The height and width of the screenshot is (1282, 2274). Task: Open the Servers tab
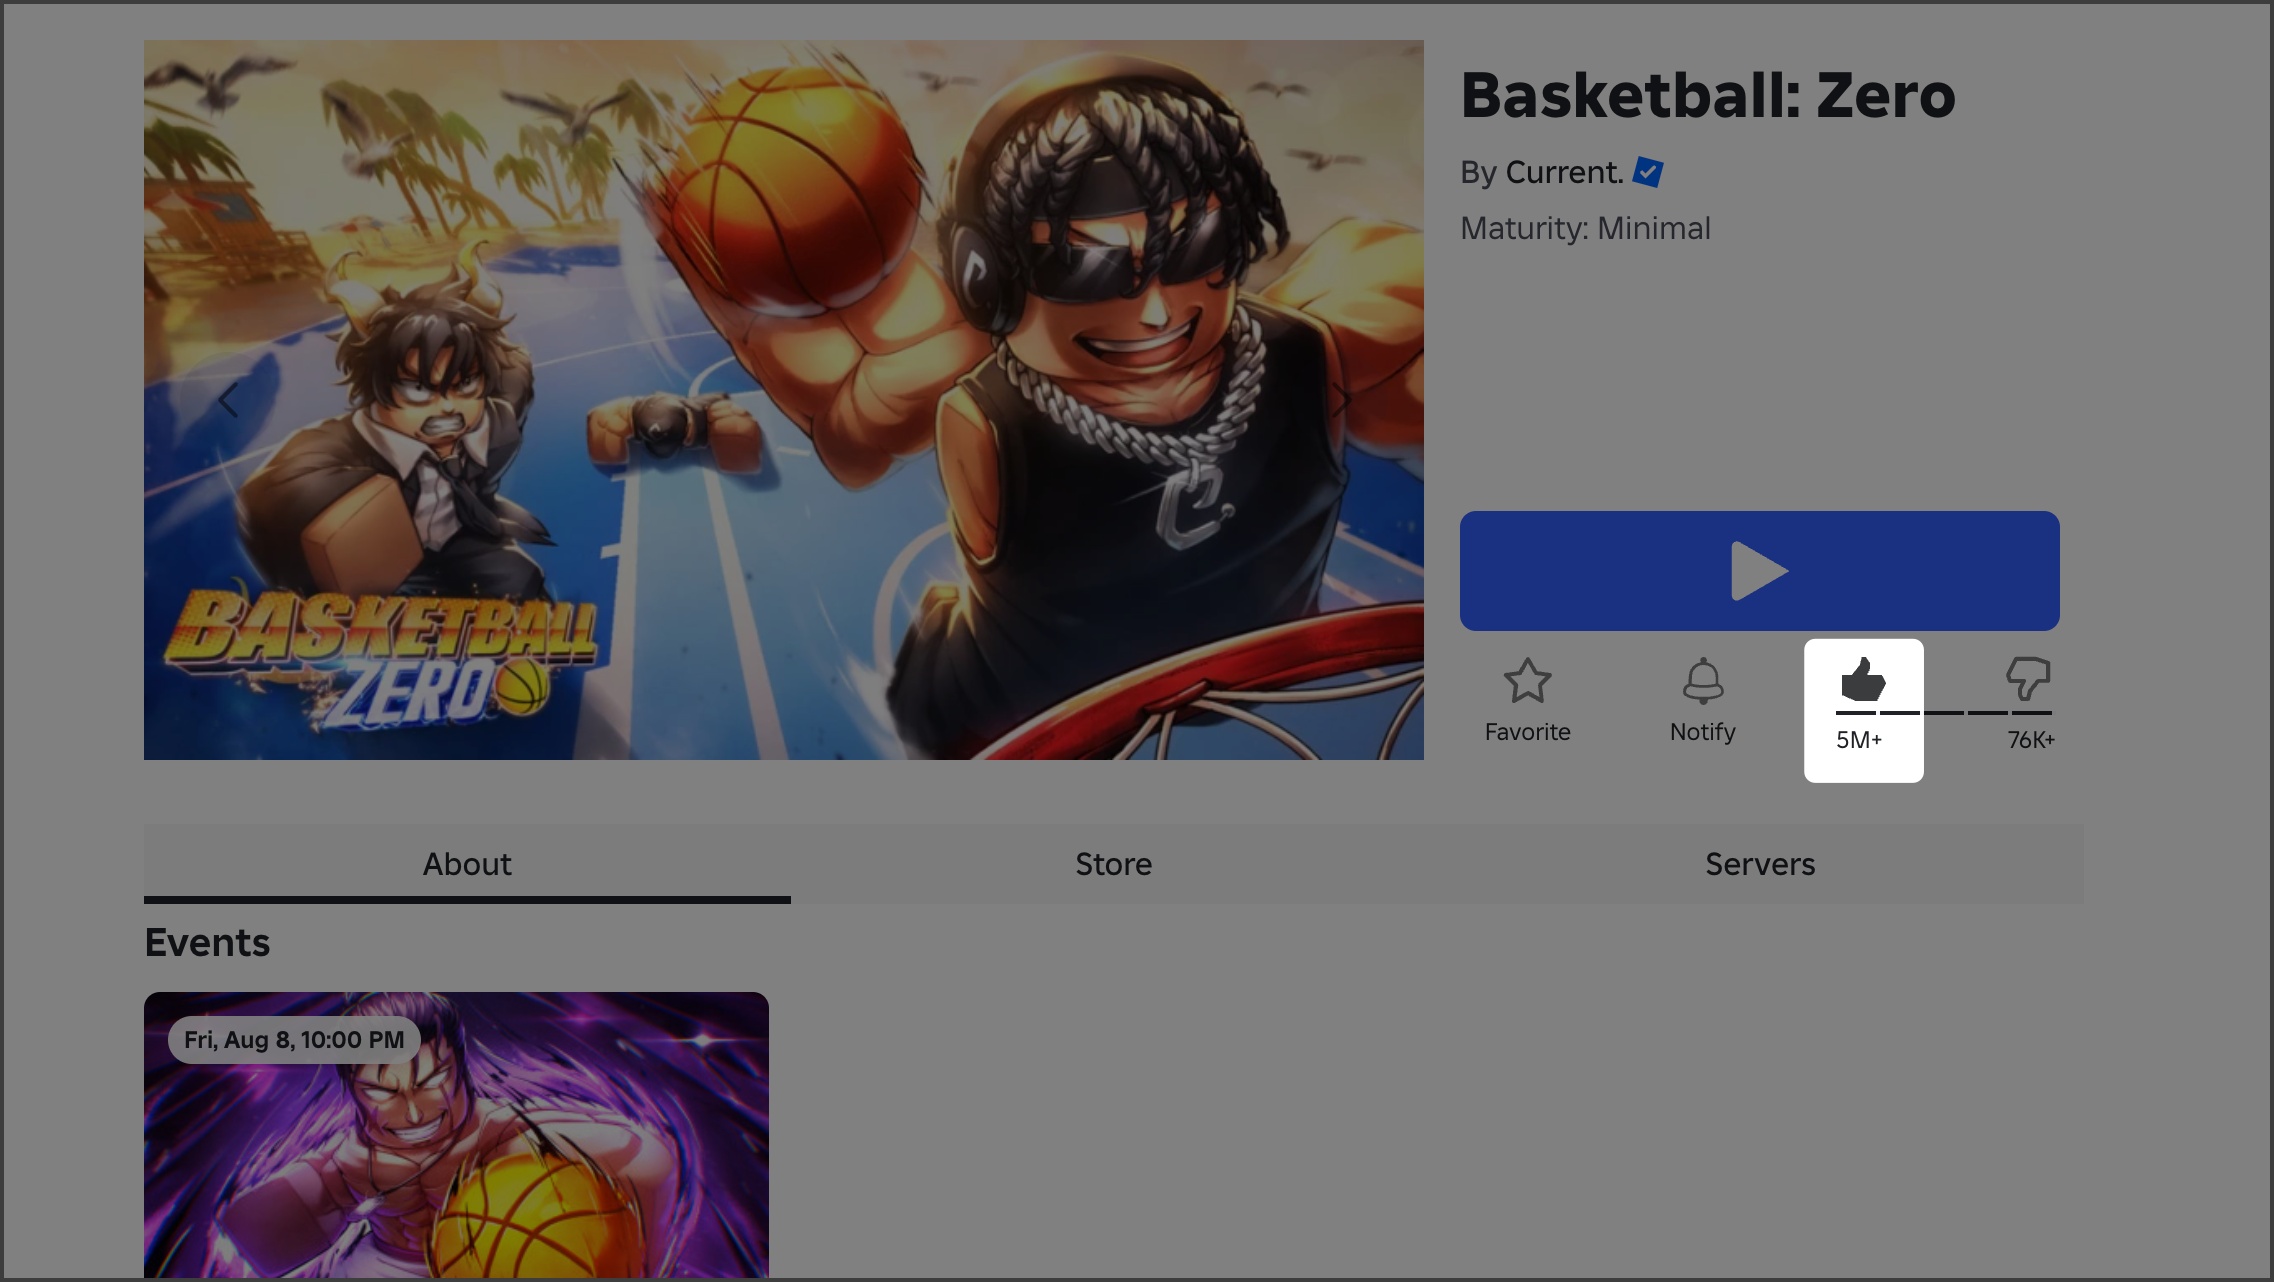[1760, 864]
